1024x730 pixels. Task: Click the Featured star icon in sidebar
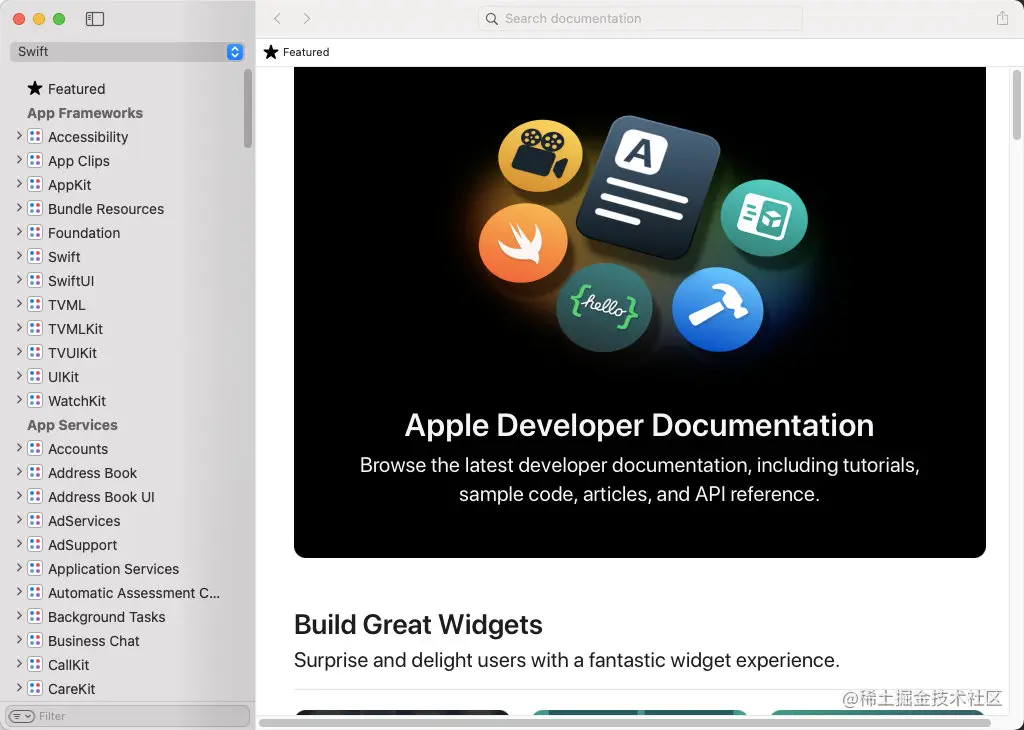[x=35, y=88]
